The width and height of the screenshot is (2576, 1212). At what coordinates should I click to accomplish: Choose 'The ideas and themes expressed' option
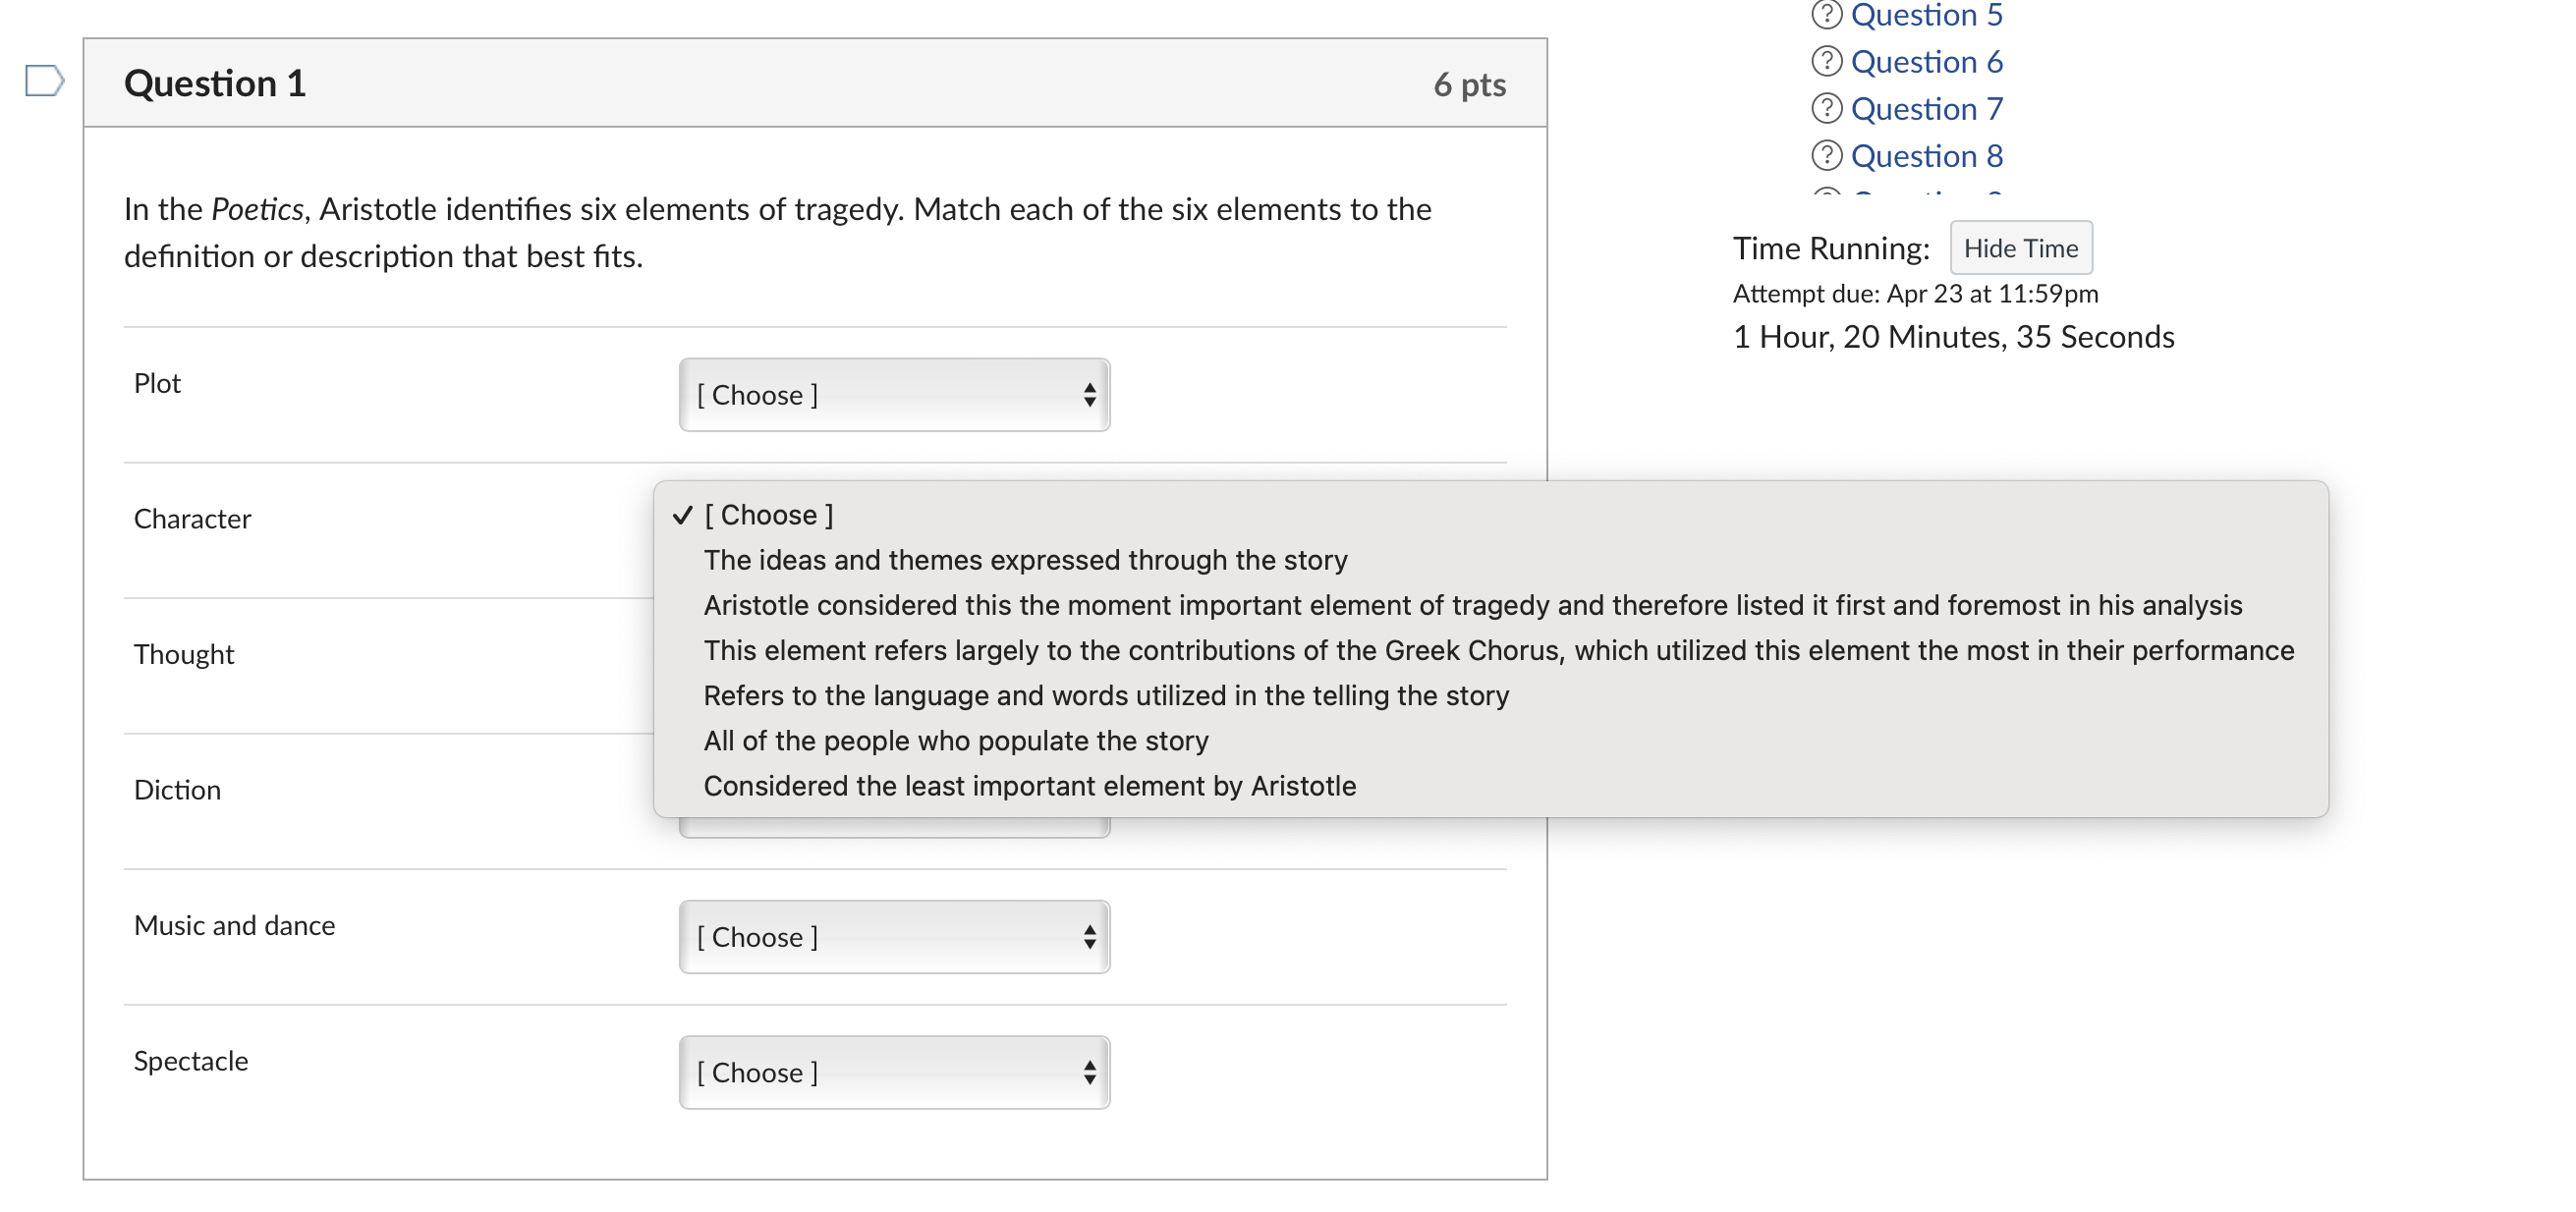(1025, 560)
